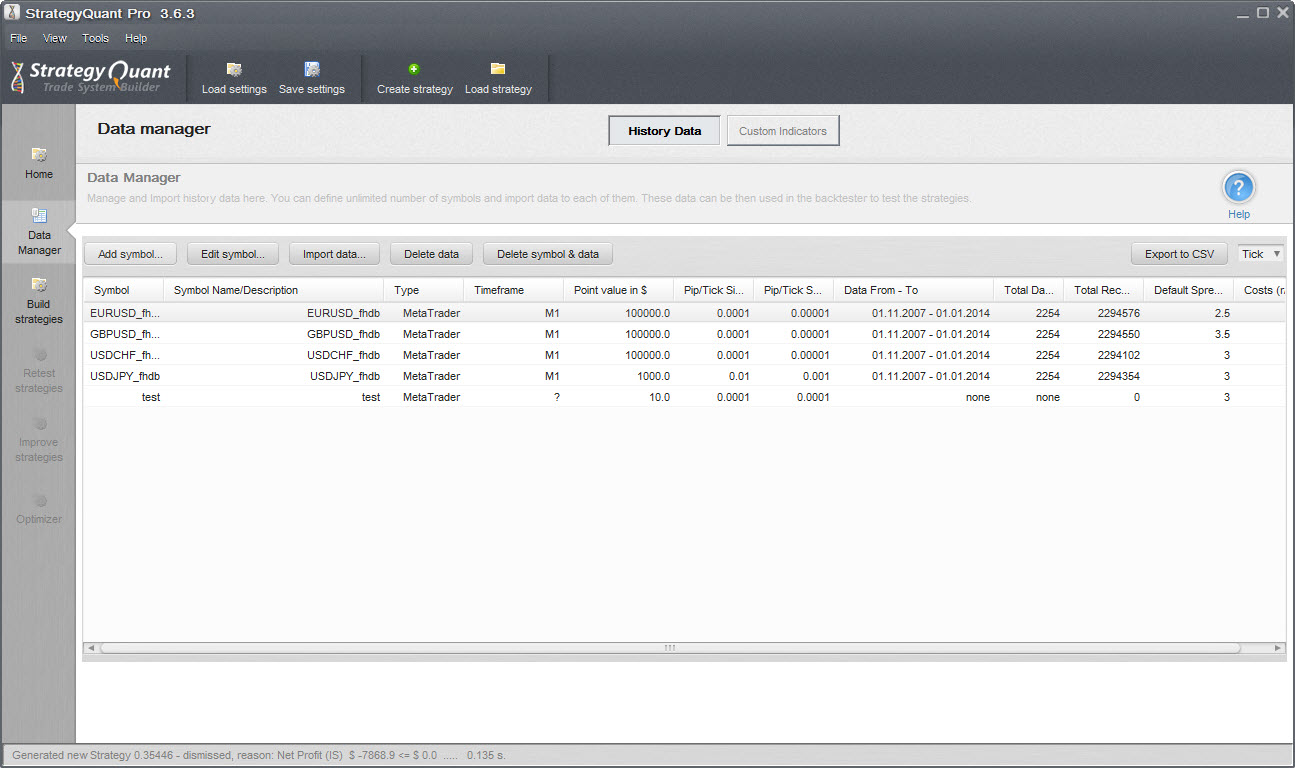Select the Data Manager sidebar icon
The image size is (1295, 768).
tap(39, 214)
